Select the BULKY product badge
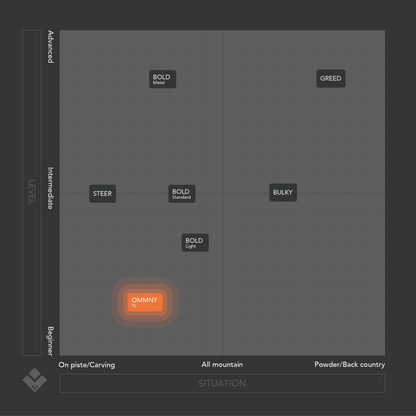 click(x=283, y=192)
